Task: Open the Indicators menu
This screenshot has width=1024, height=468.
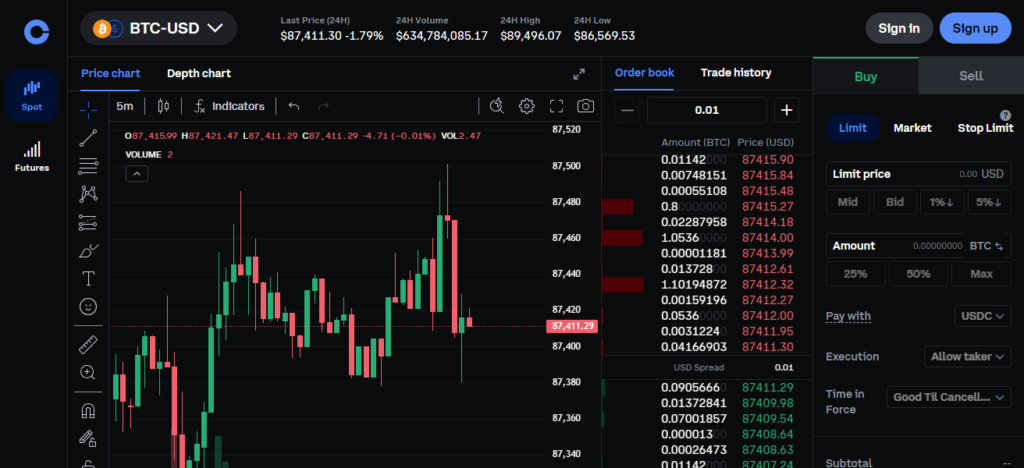Action: tap(230, 106)
